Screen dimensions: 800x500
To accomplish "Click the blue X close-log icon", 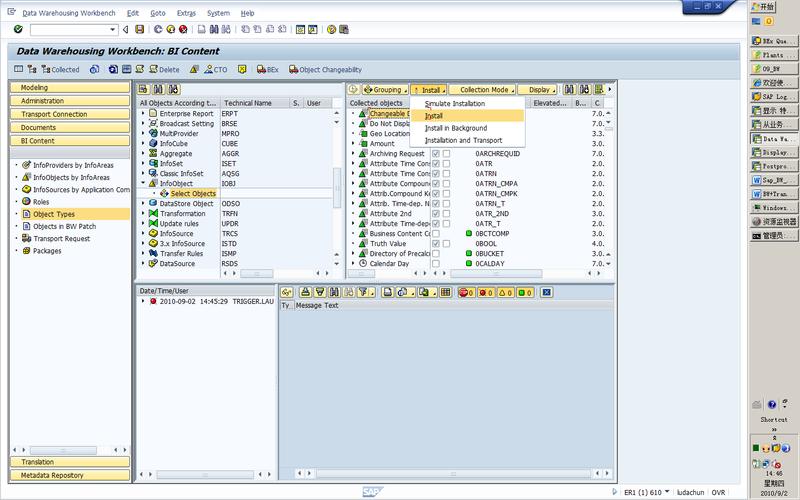I will coord(546,292).
